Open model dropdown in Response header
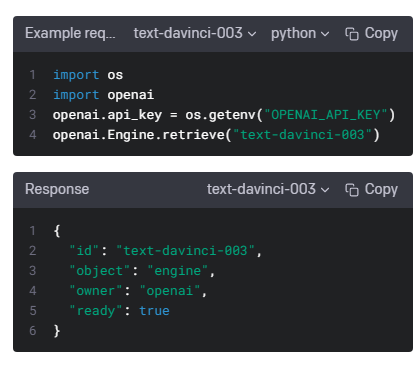Image resolution: width=420 pixels, height=365 pixels. [268, 189]
